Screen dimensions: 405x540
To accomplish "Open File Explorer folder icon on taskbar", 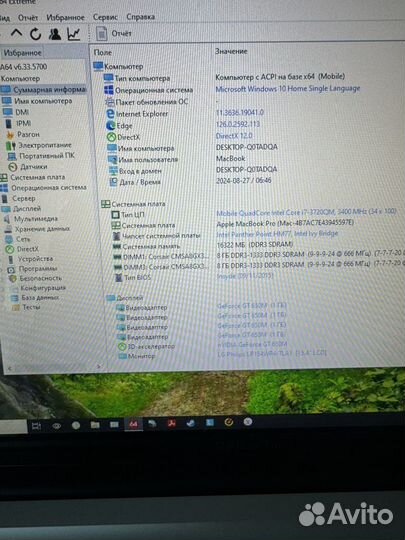I will tap(95, 425).
